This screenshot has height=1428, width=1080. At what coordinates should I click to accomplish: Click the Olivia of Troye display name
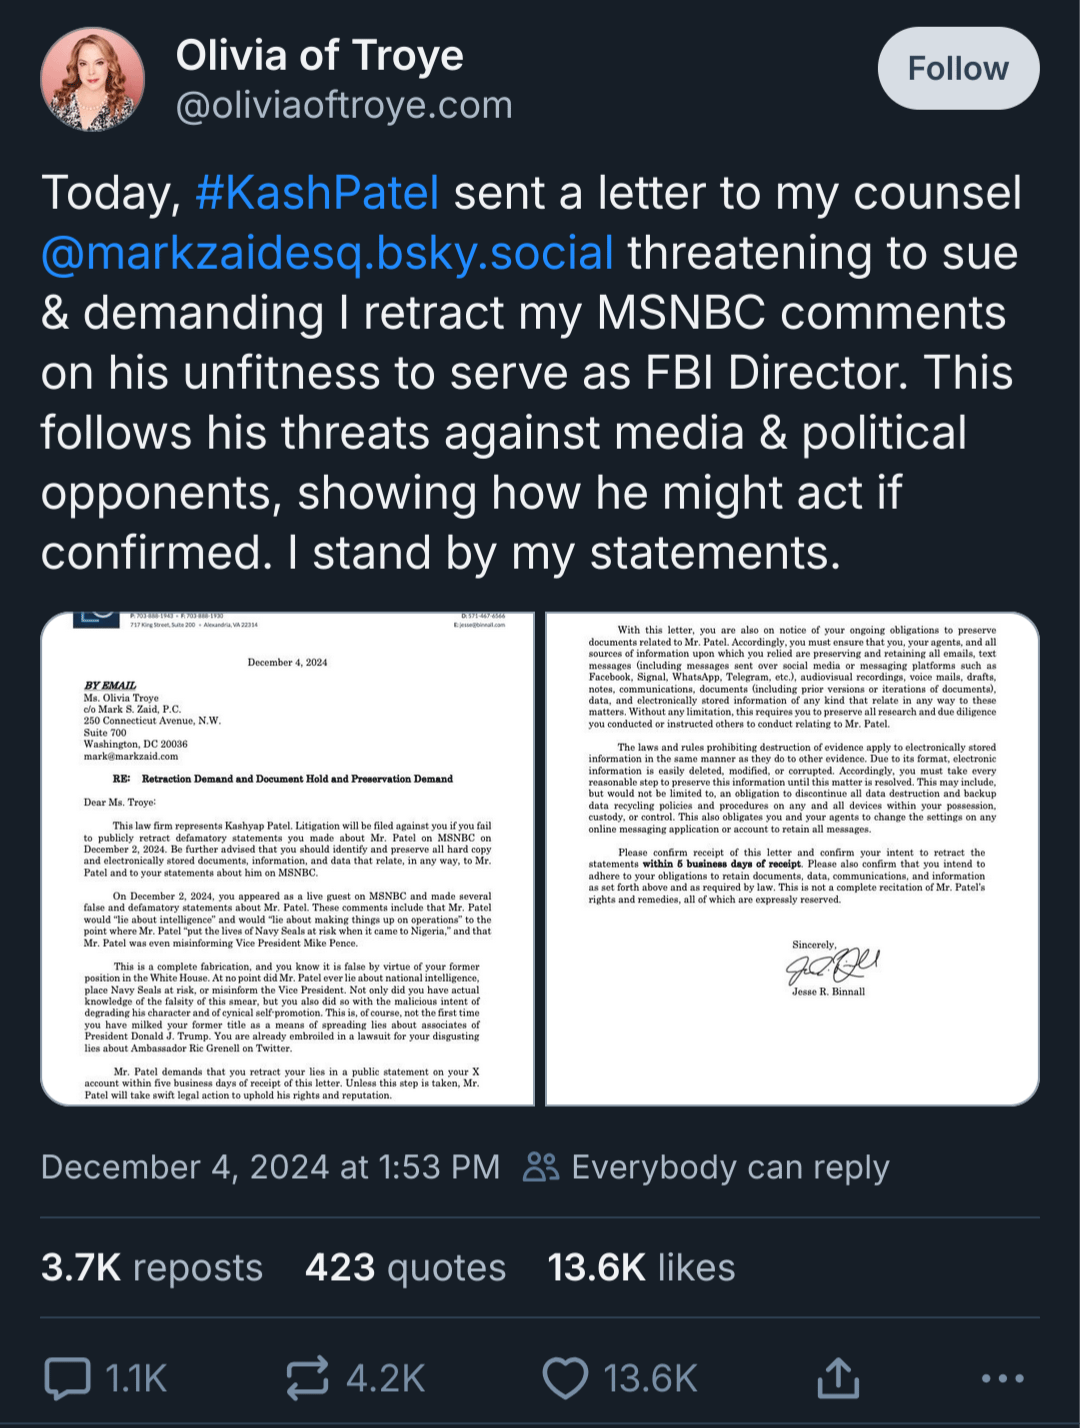click(320, 55)
